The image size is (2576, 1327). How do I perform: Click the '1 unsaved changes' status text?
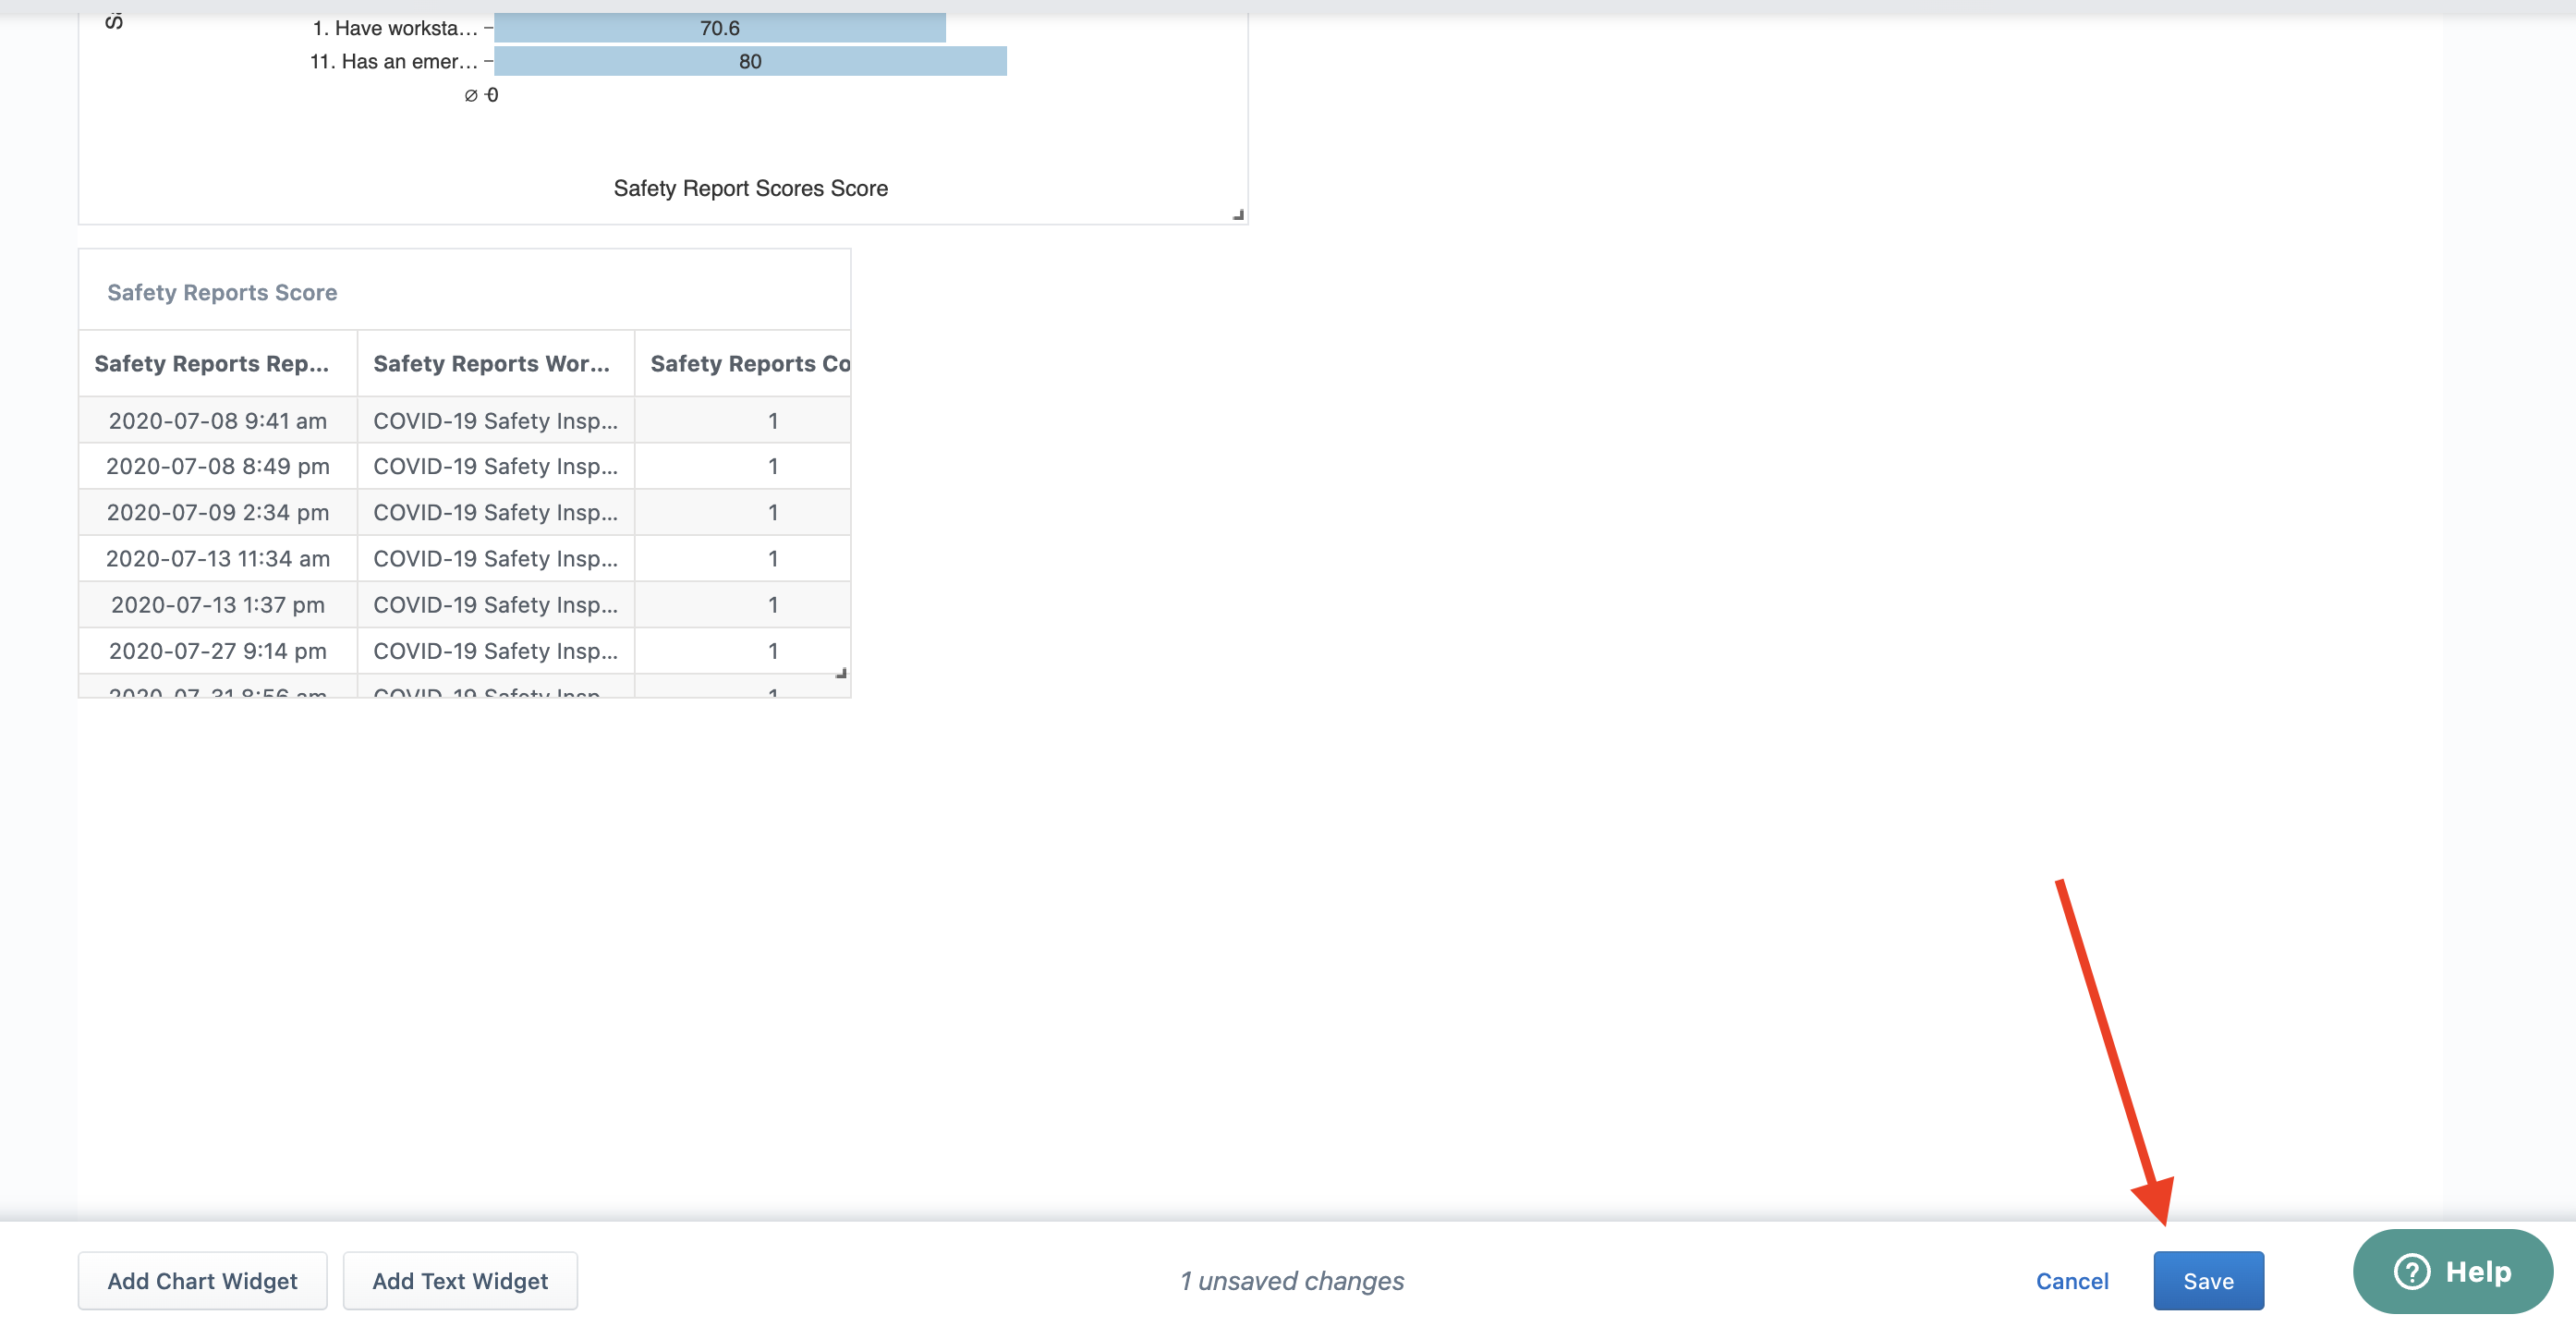pyautogui.click(x=1291, y=1280)
